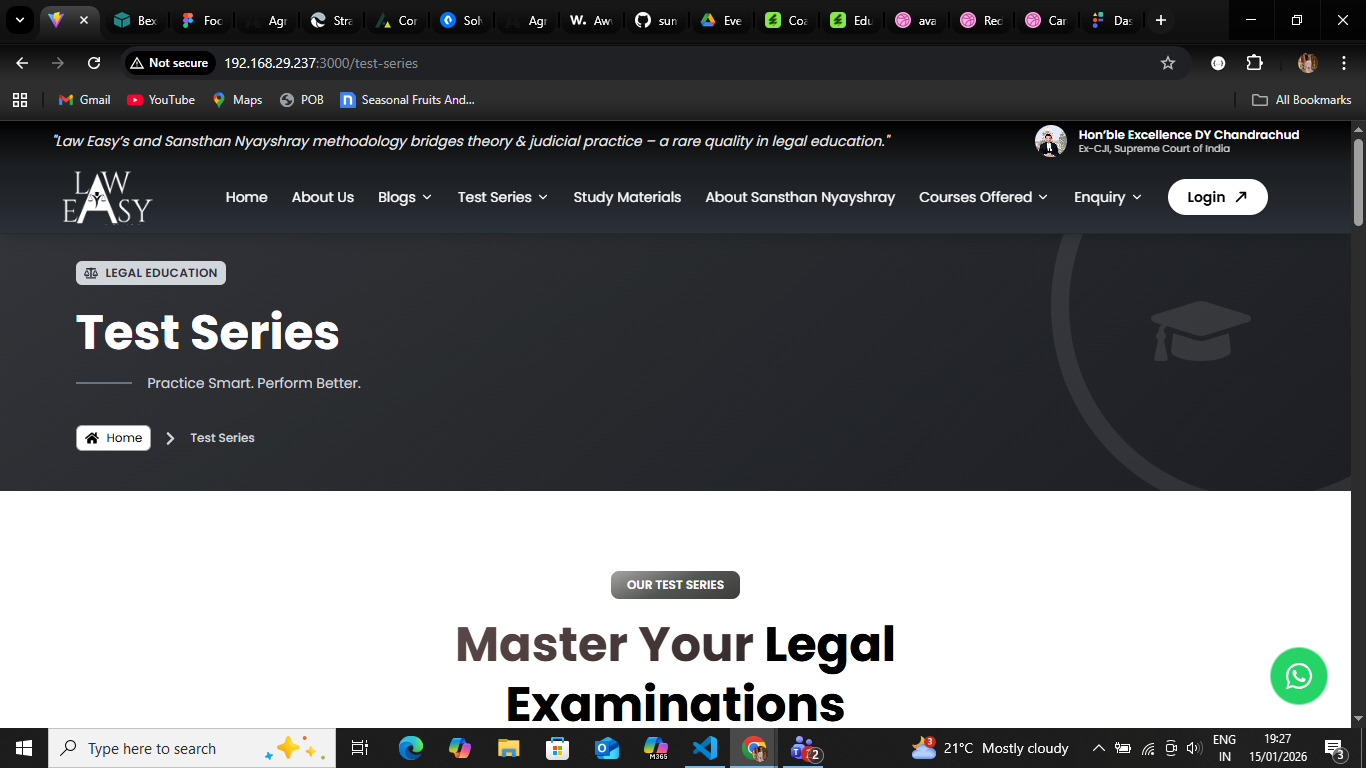Expand the Blogs dropdown menu

point(404,197)
